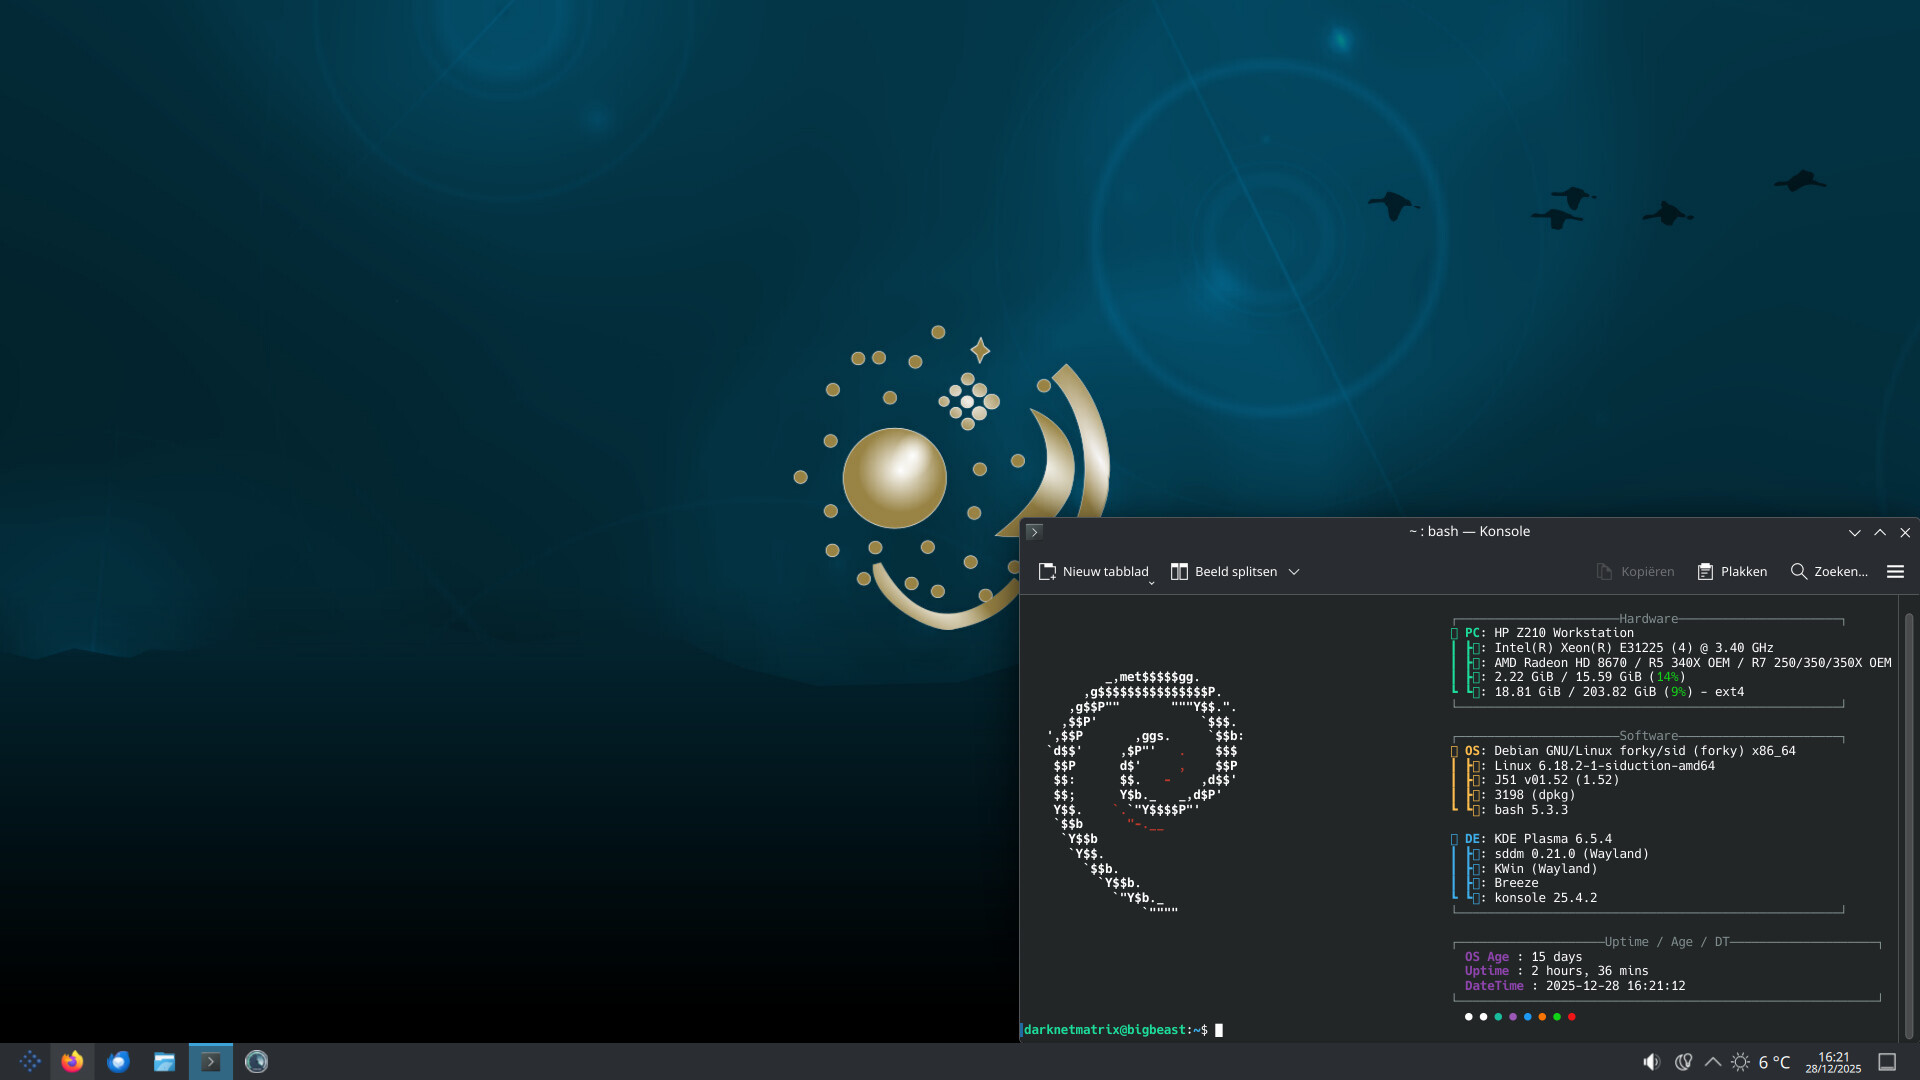Open the audio volume tray icon

click(x=1651, y=1062)
